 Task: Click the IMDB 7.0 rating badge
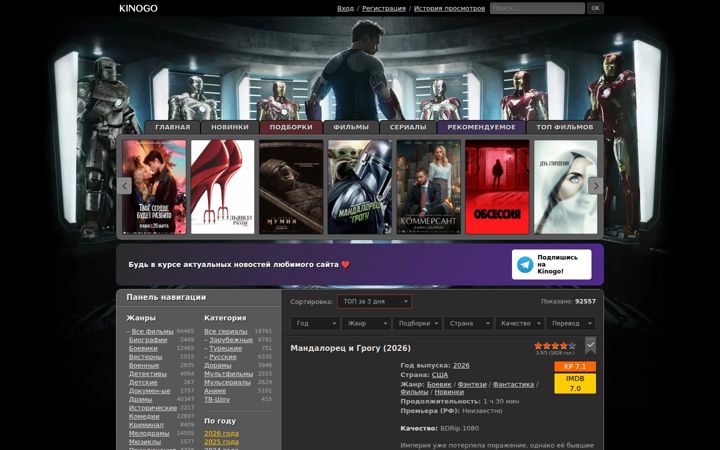(x=575, y=383)
